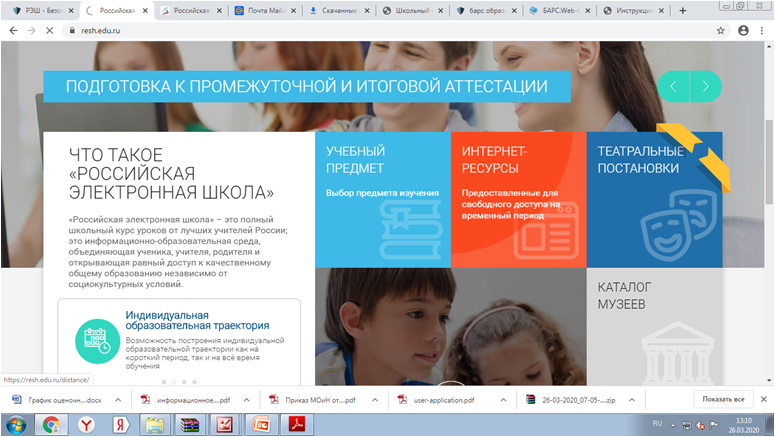Open the Учебный предмет tile
The width and height of the screenshot is (775, 437).
[x=382, y=200]
